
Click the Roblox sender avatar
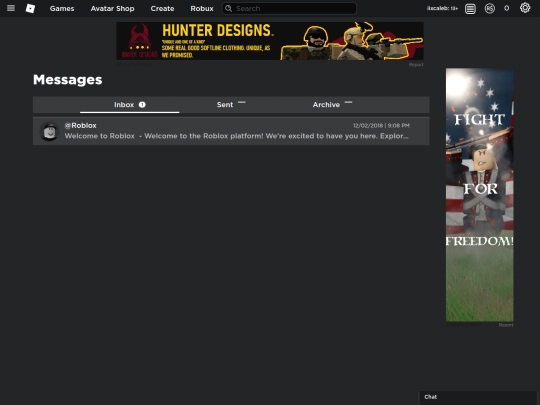(50, 131)
